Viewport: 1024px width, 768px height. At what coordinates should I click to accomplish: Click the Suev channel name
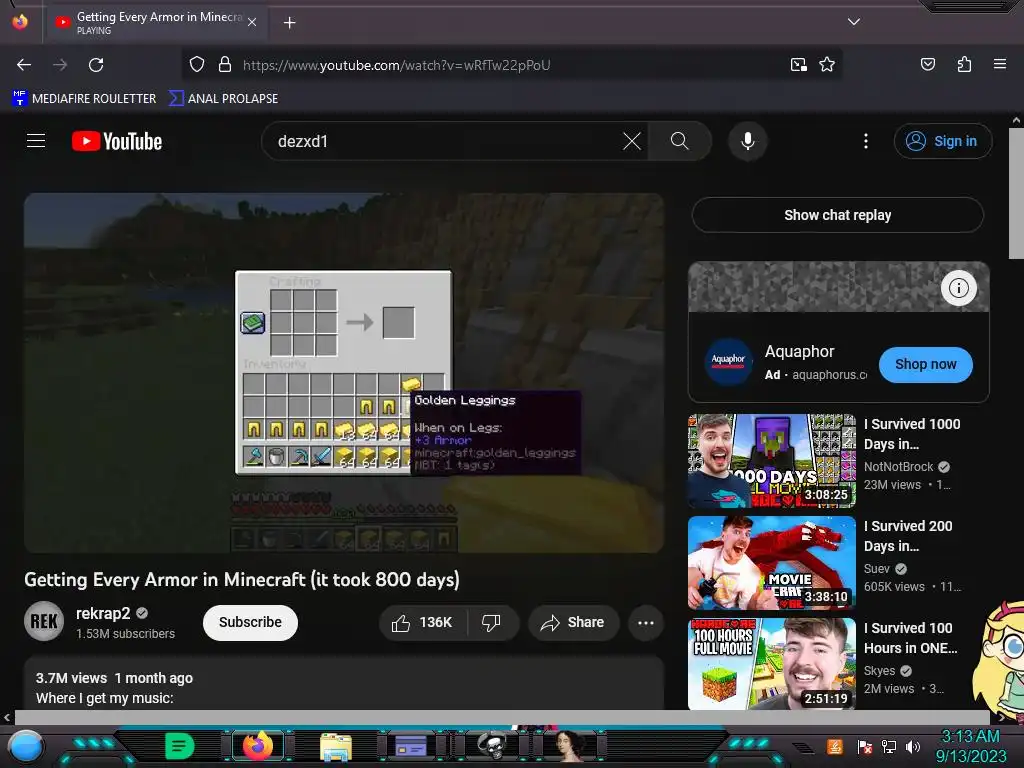[x=876, y=569]
